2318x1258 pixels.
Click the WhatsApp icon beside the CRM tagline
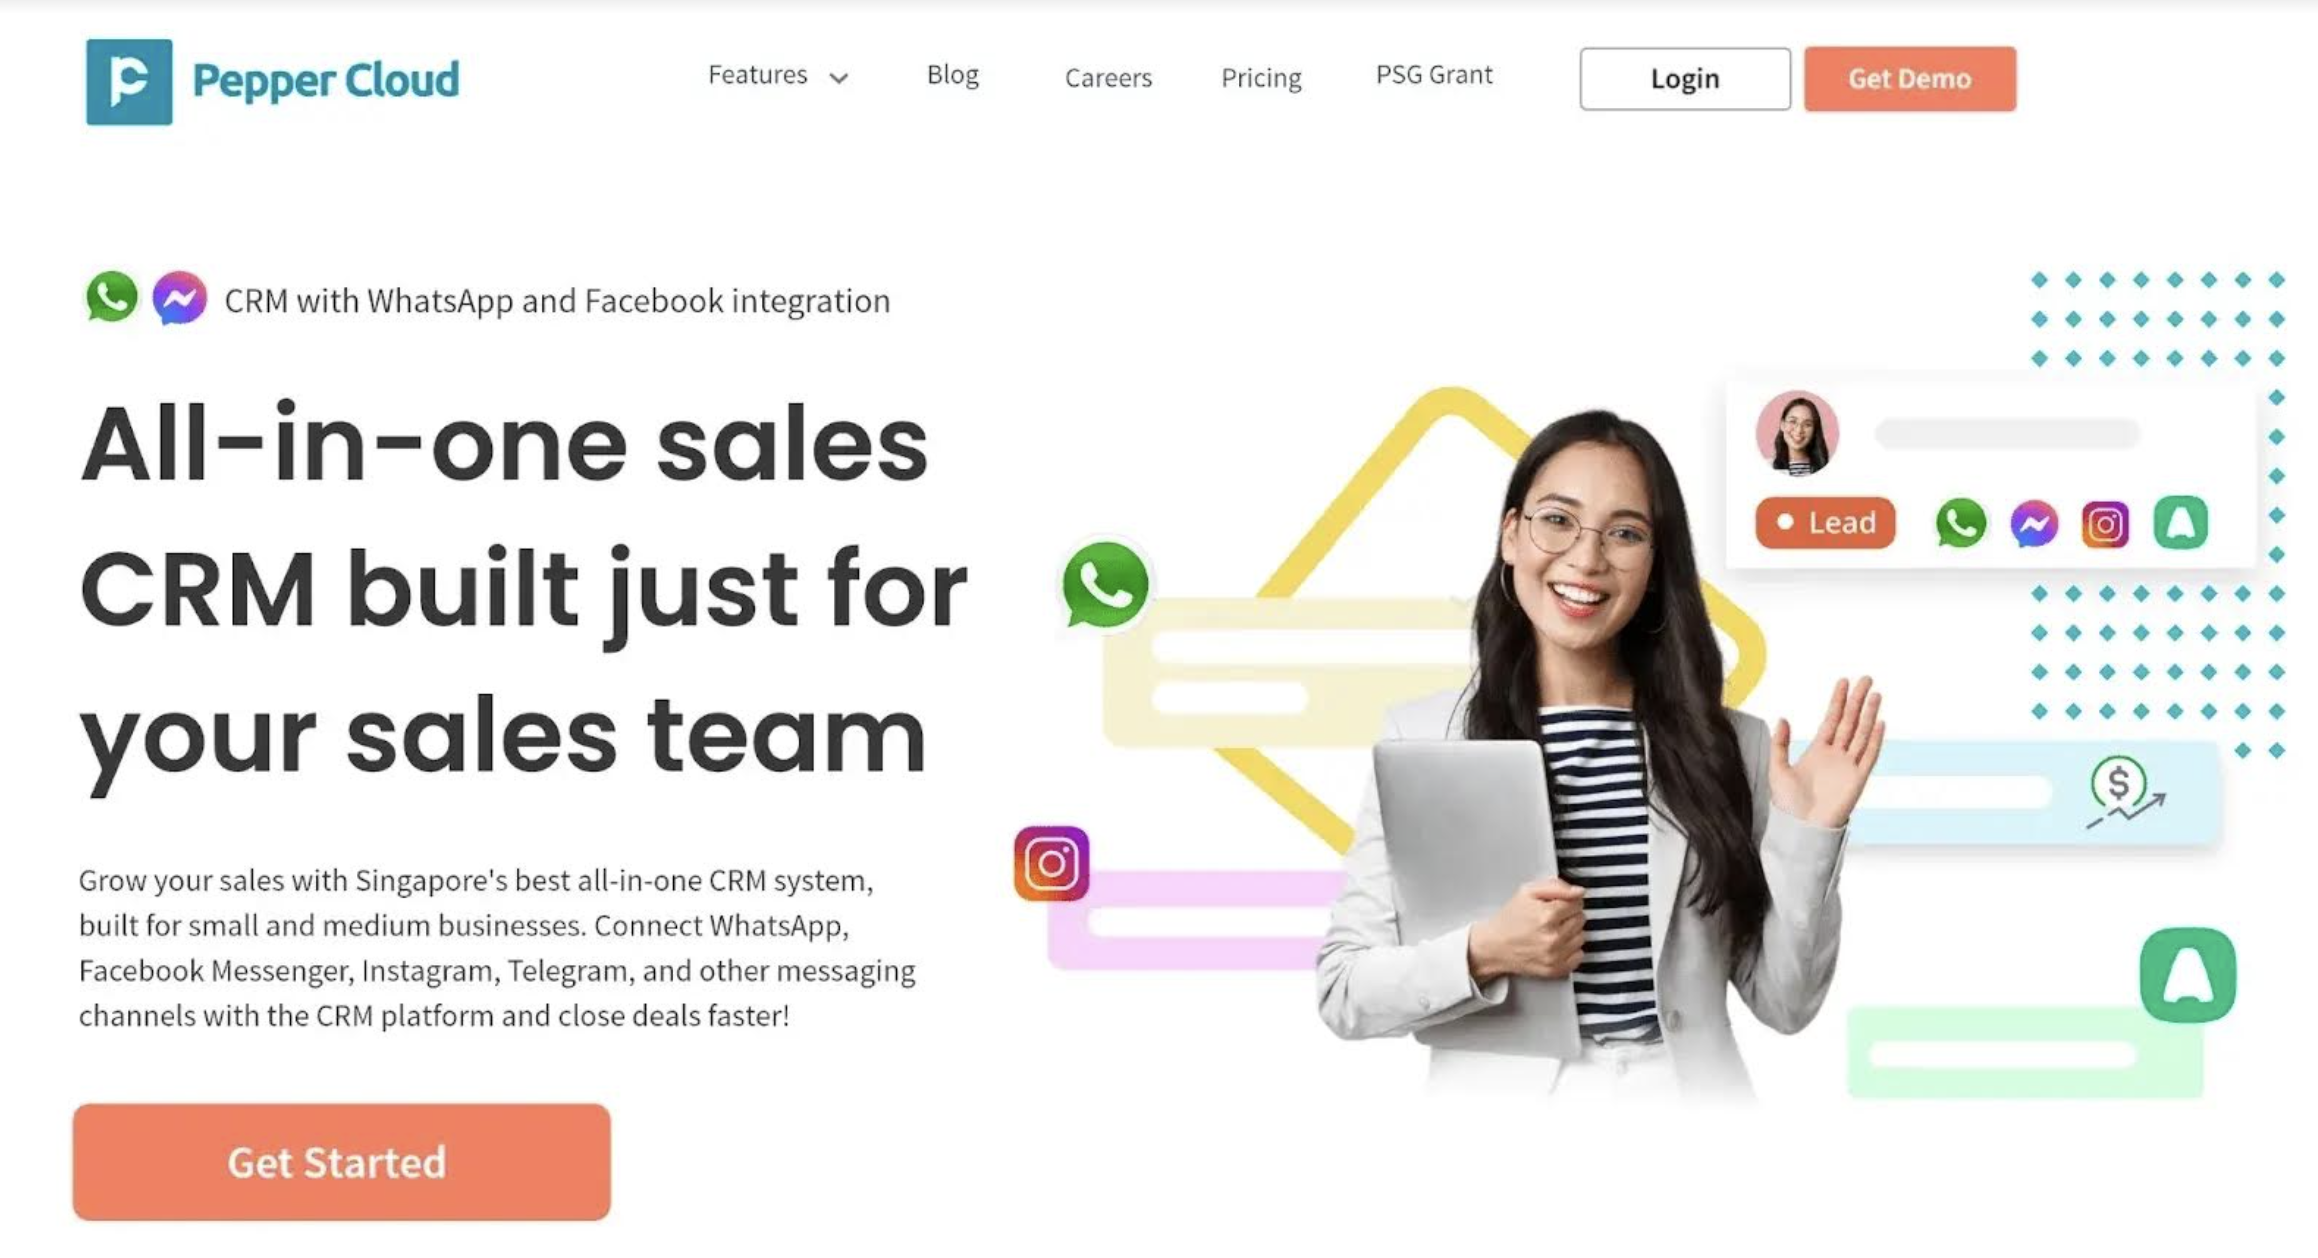tap(111, 297)
